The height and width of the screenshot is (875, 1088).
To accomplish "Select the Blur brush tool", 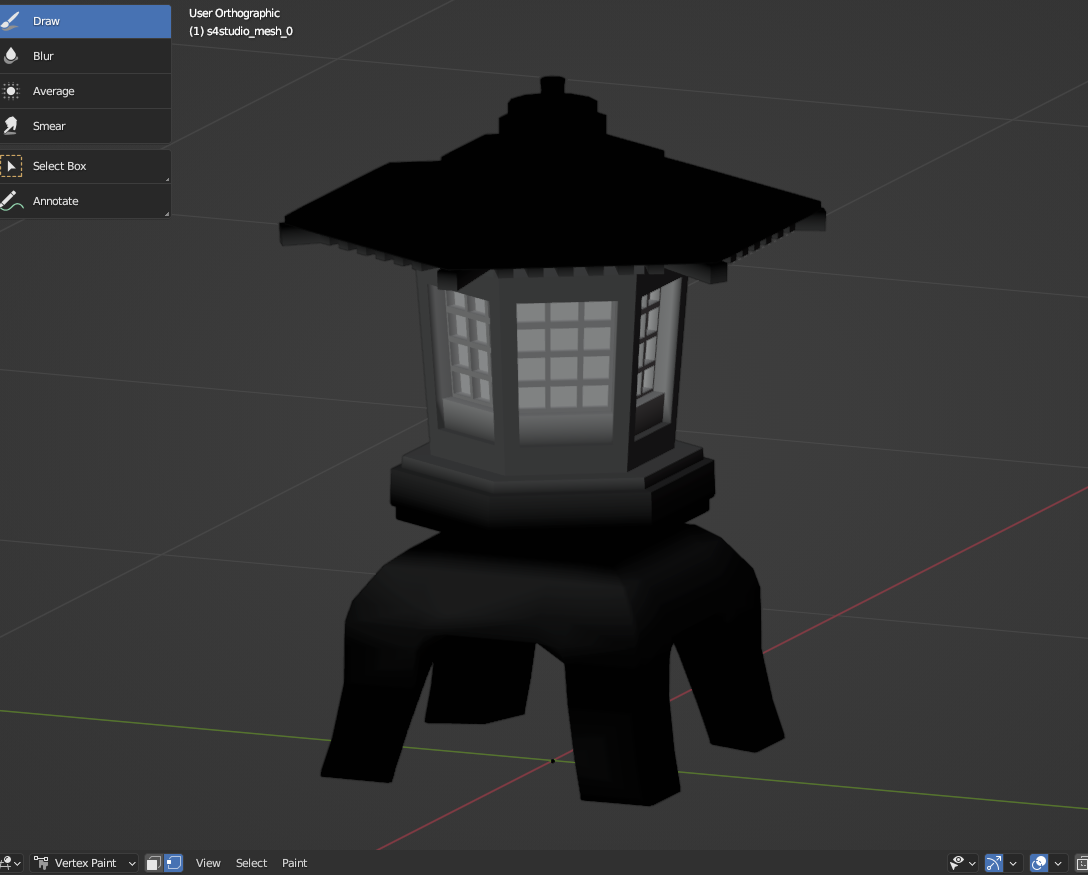I will click(85, 56).
